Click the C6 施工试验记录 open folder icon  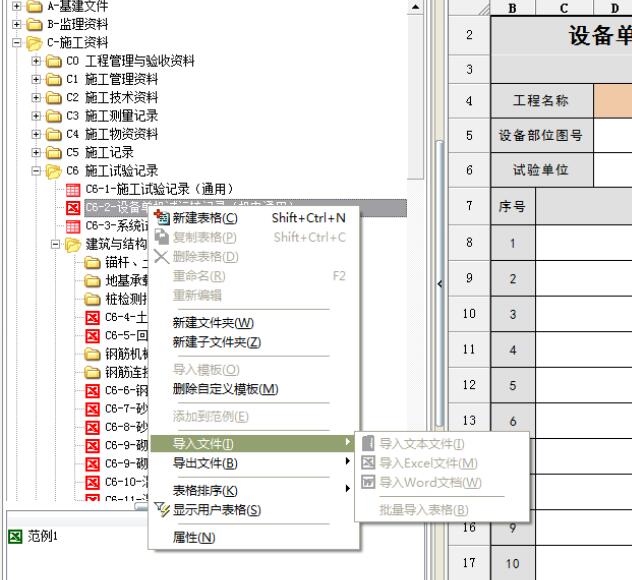[54, 171]
